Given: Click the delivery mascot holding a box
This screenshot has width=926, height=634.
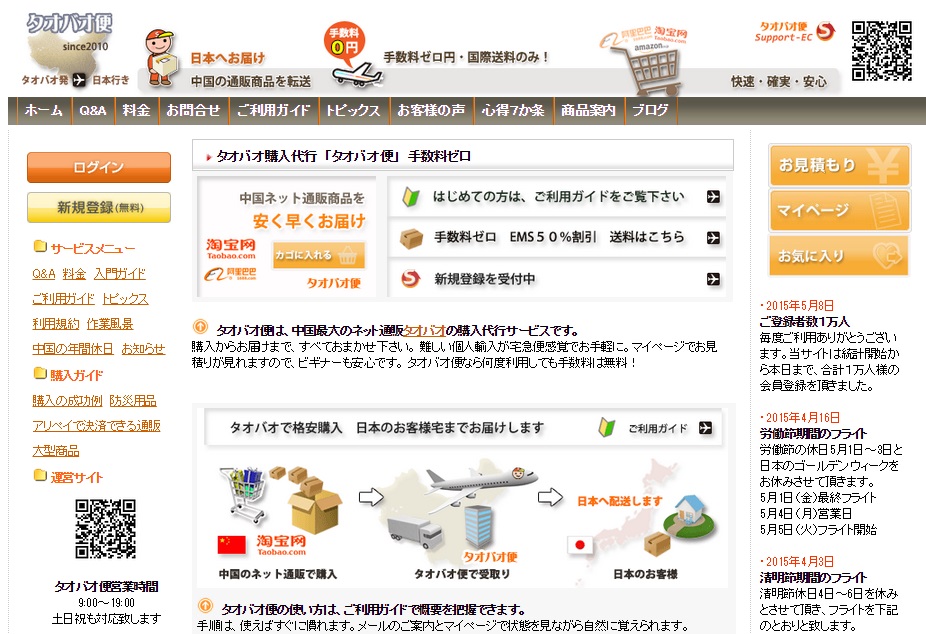Looking at the screenshot, I should pyautogui.click(x=161, y=59).
